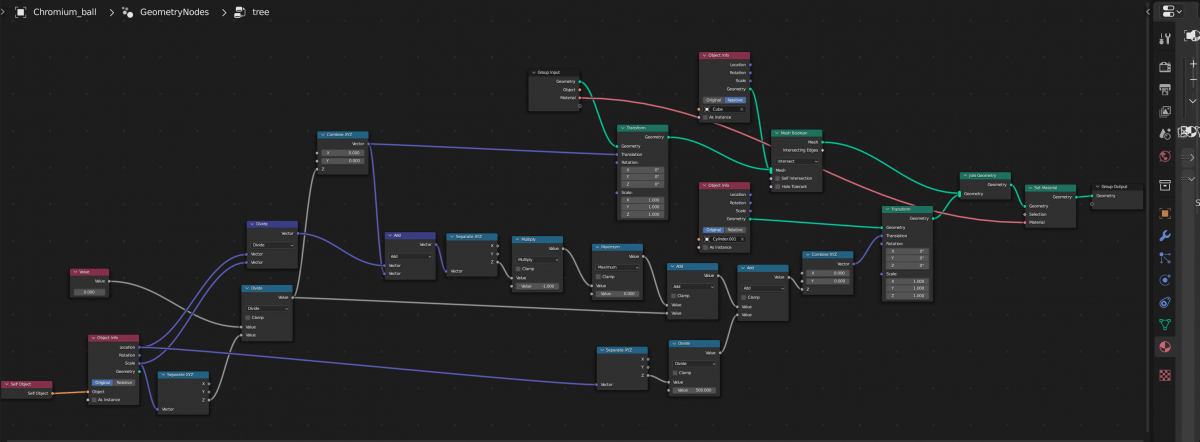Open operation dropdown of bottom Divide node
Image resolution: width=1200 pixels, height=442 pixels.
693,363
